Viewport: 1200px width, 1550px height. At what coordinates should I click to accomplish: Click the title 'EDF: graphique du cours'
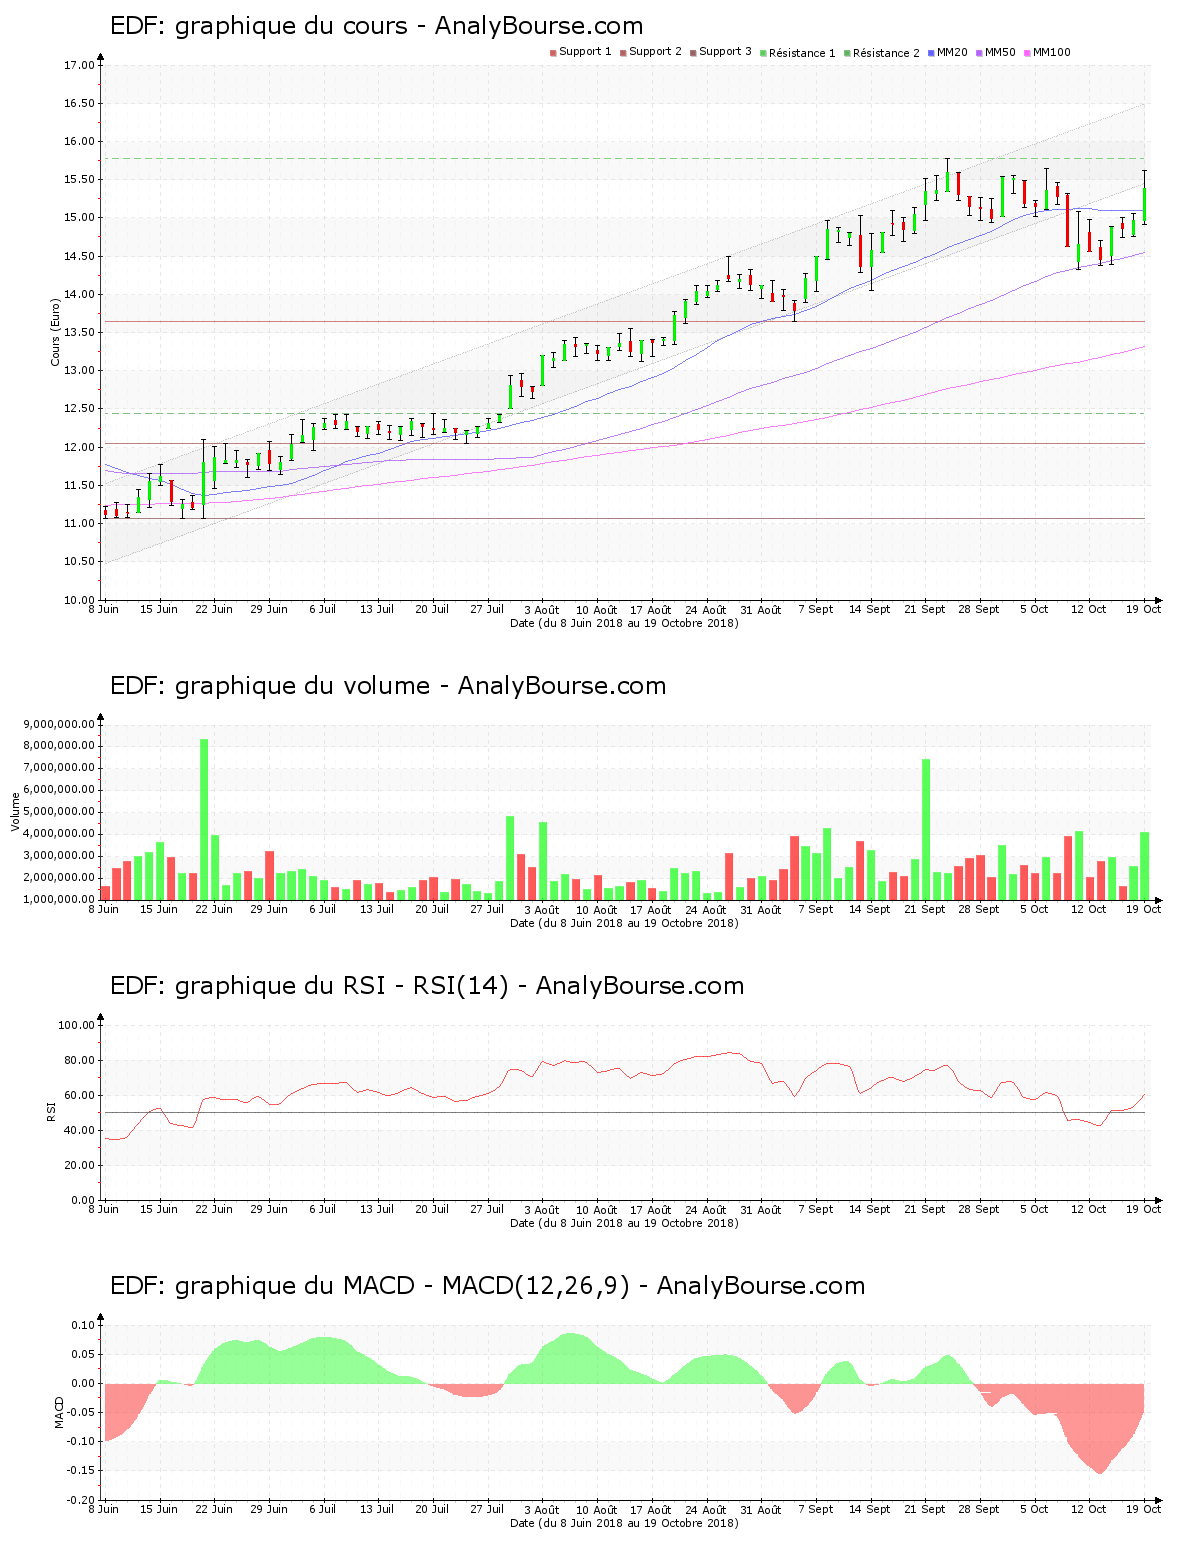click(259, 26)
